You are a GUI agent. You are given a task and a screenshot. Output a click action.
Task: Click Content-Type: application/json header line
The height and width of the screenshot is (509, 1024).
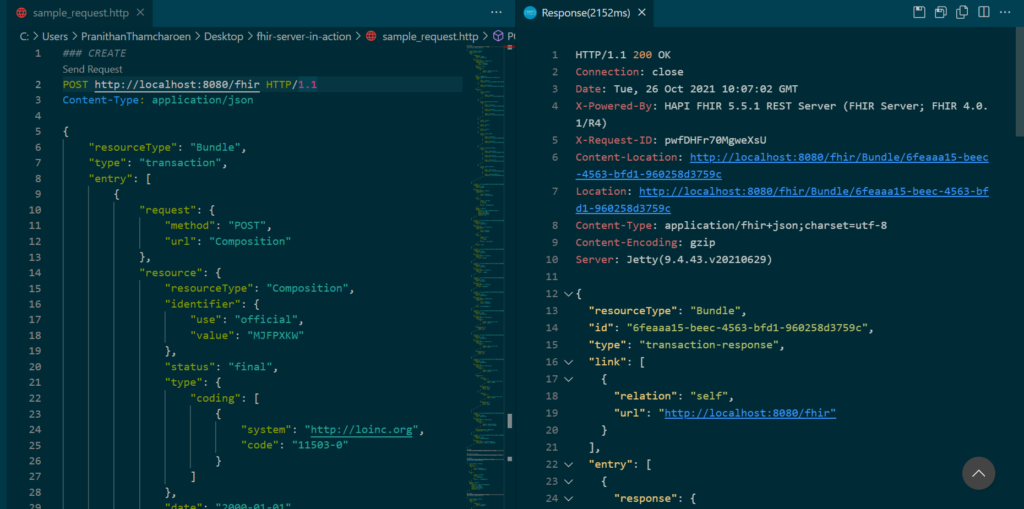coord(158,100)
